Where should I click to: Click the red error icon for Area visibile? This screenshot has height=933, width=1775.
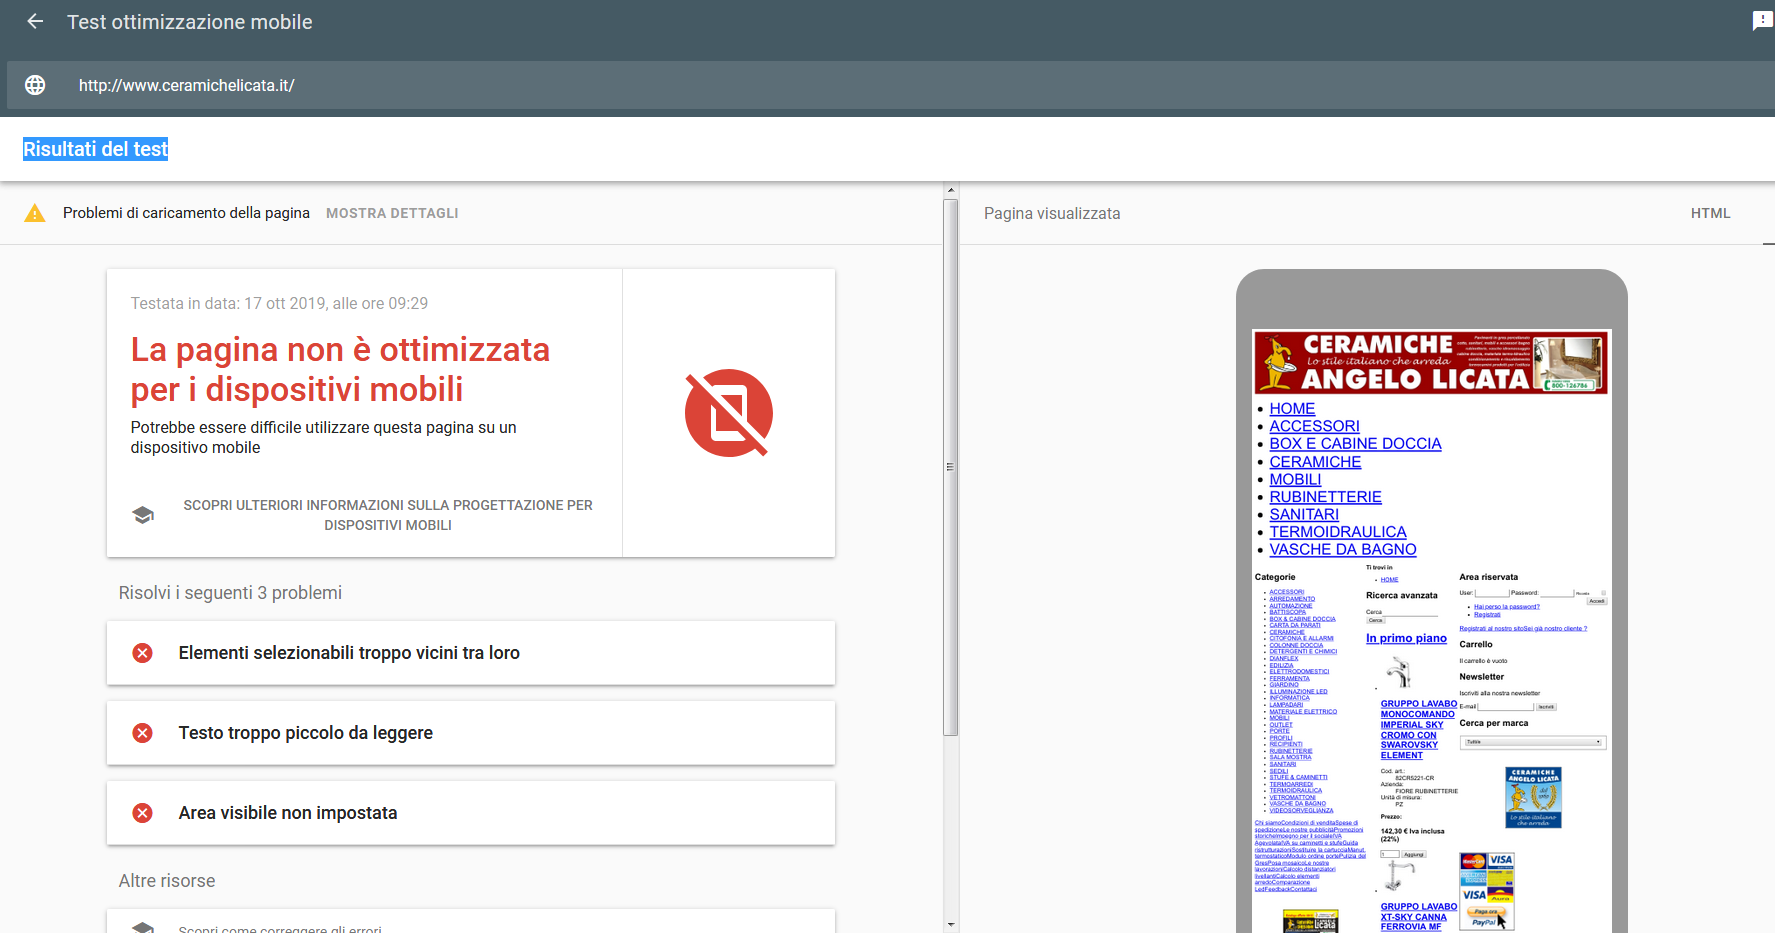click(143, 813)
